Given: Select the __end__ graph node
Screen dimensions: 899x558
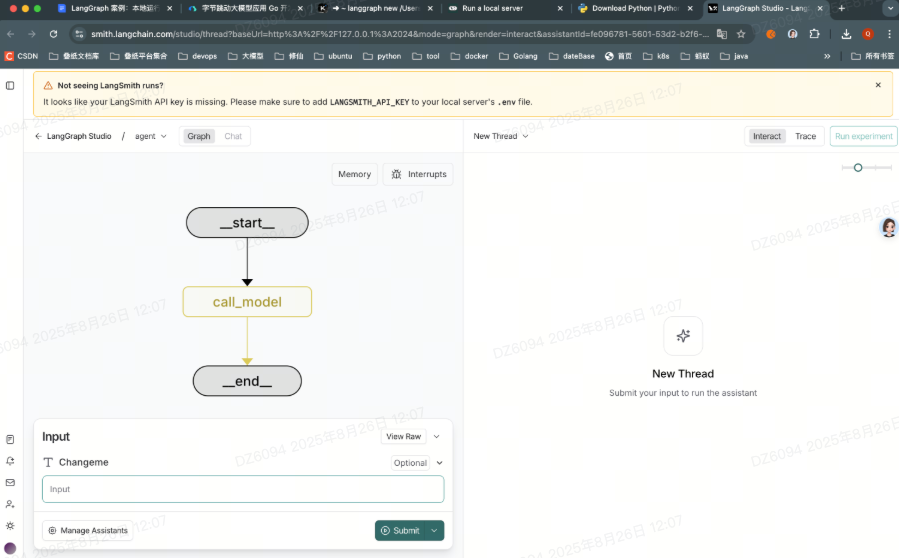Looking at the screenshot, I should 247,381.
